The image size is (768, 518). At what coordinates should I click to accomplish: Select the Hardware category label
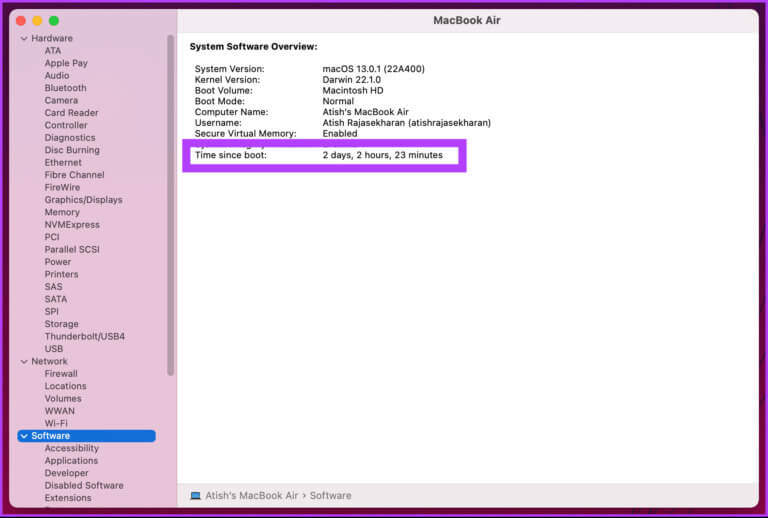point(52,38)
